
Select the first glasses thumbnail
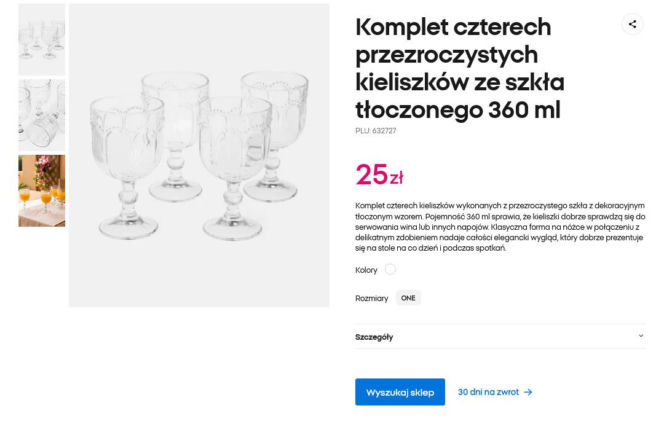41,38
